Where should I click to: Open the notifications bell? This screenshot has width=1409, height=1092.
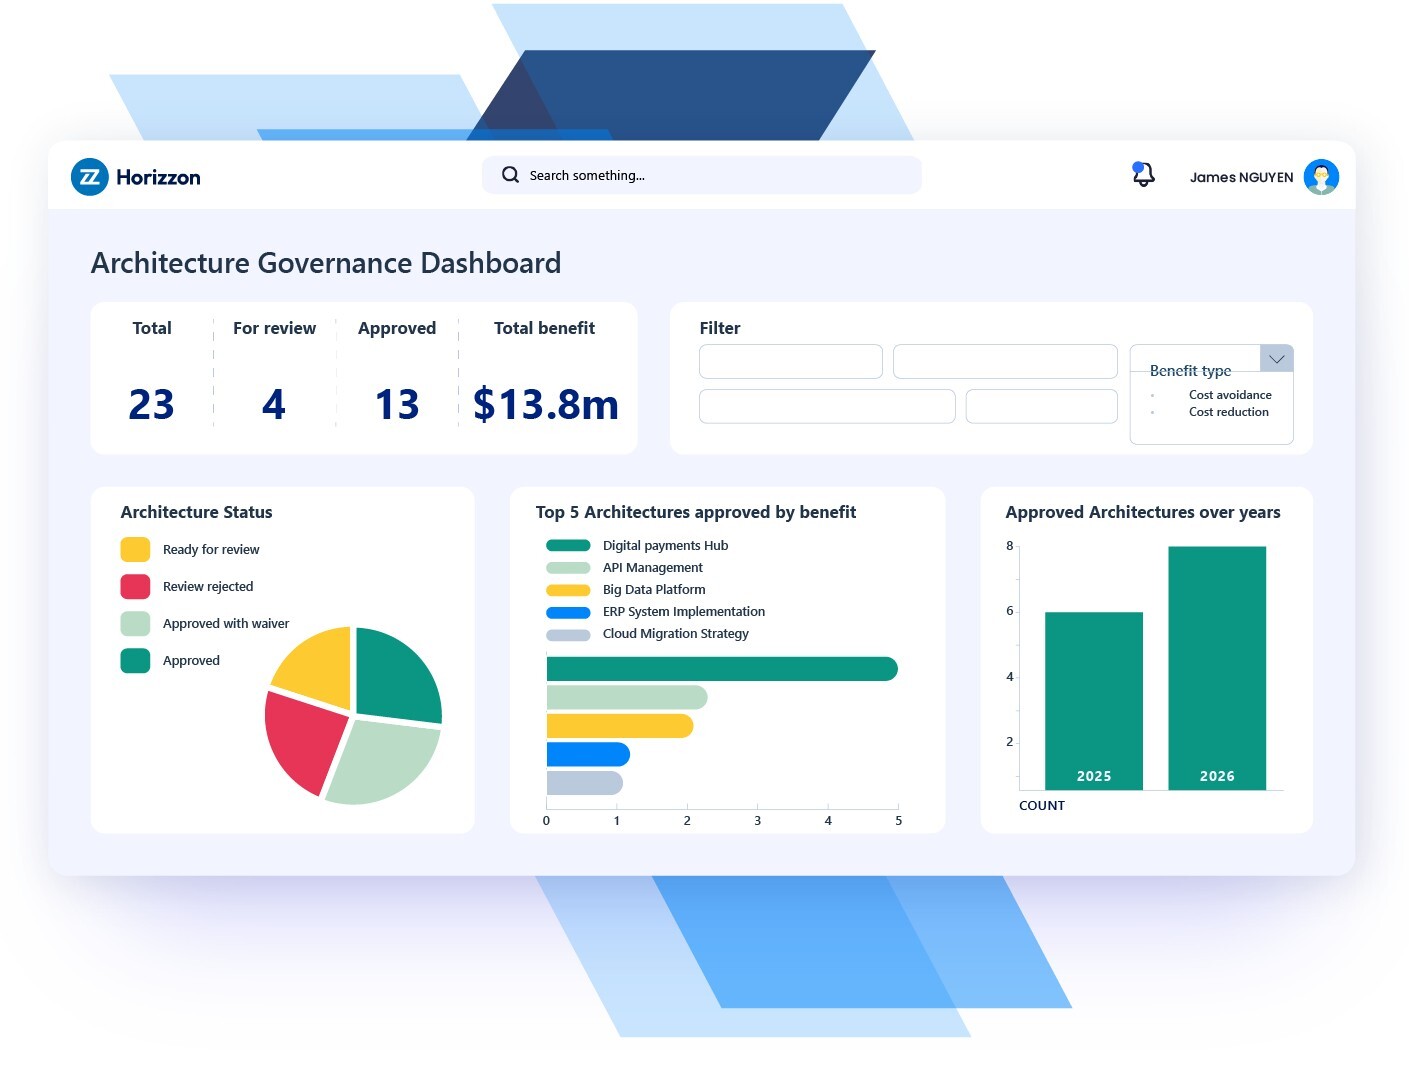[x=1143, y=175]
